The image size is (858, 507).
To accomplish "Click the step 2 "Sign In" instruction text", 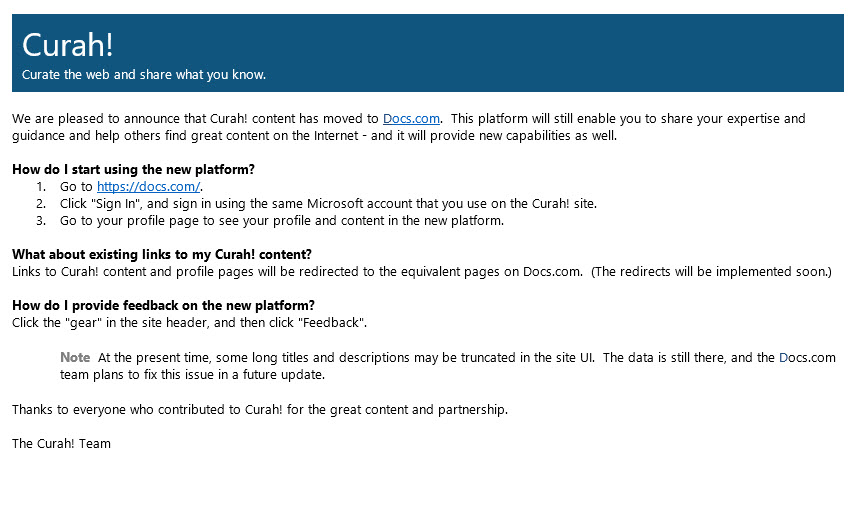I will point(328,204).
